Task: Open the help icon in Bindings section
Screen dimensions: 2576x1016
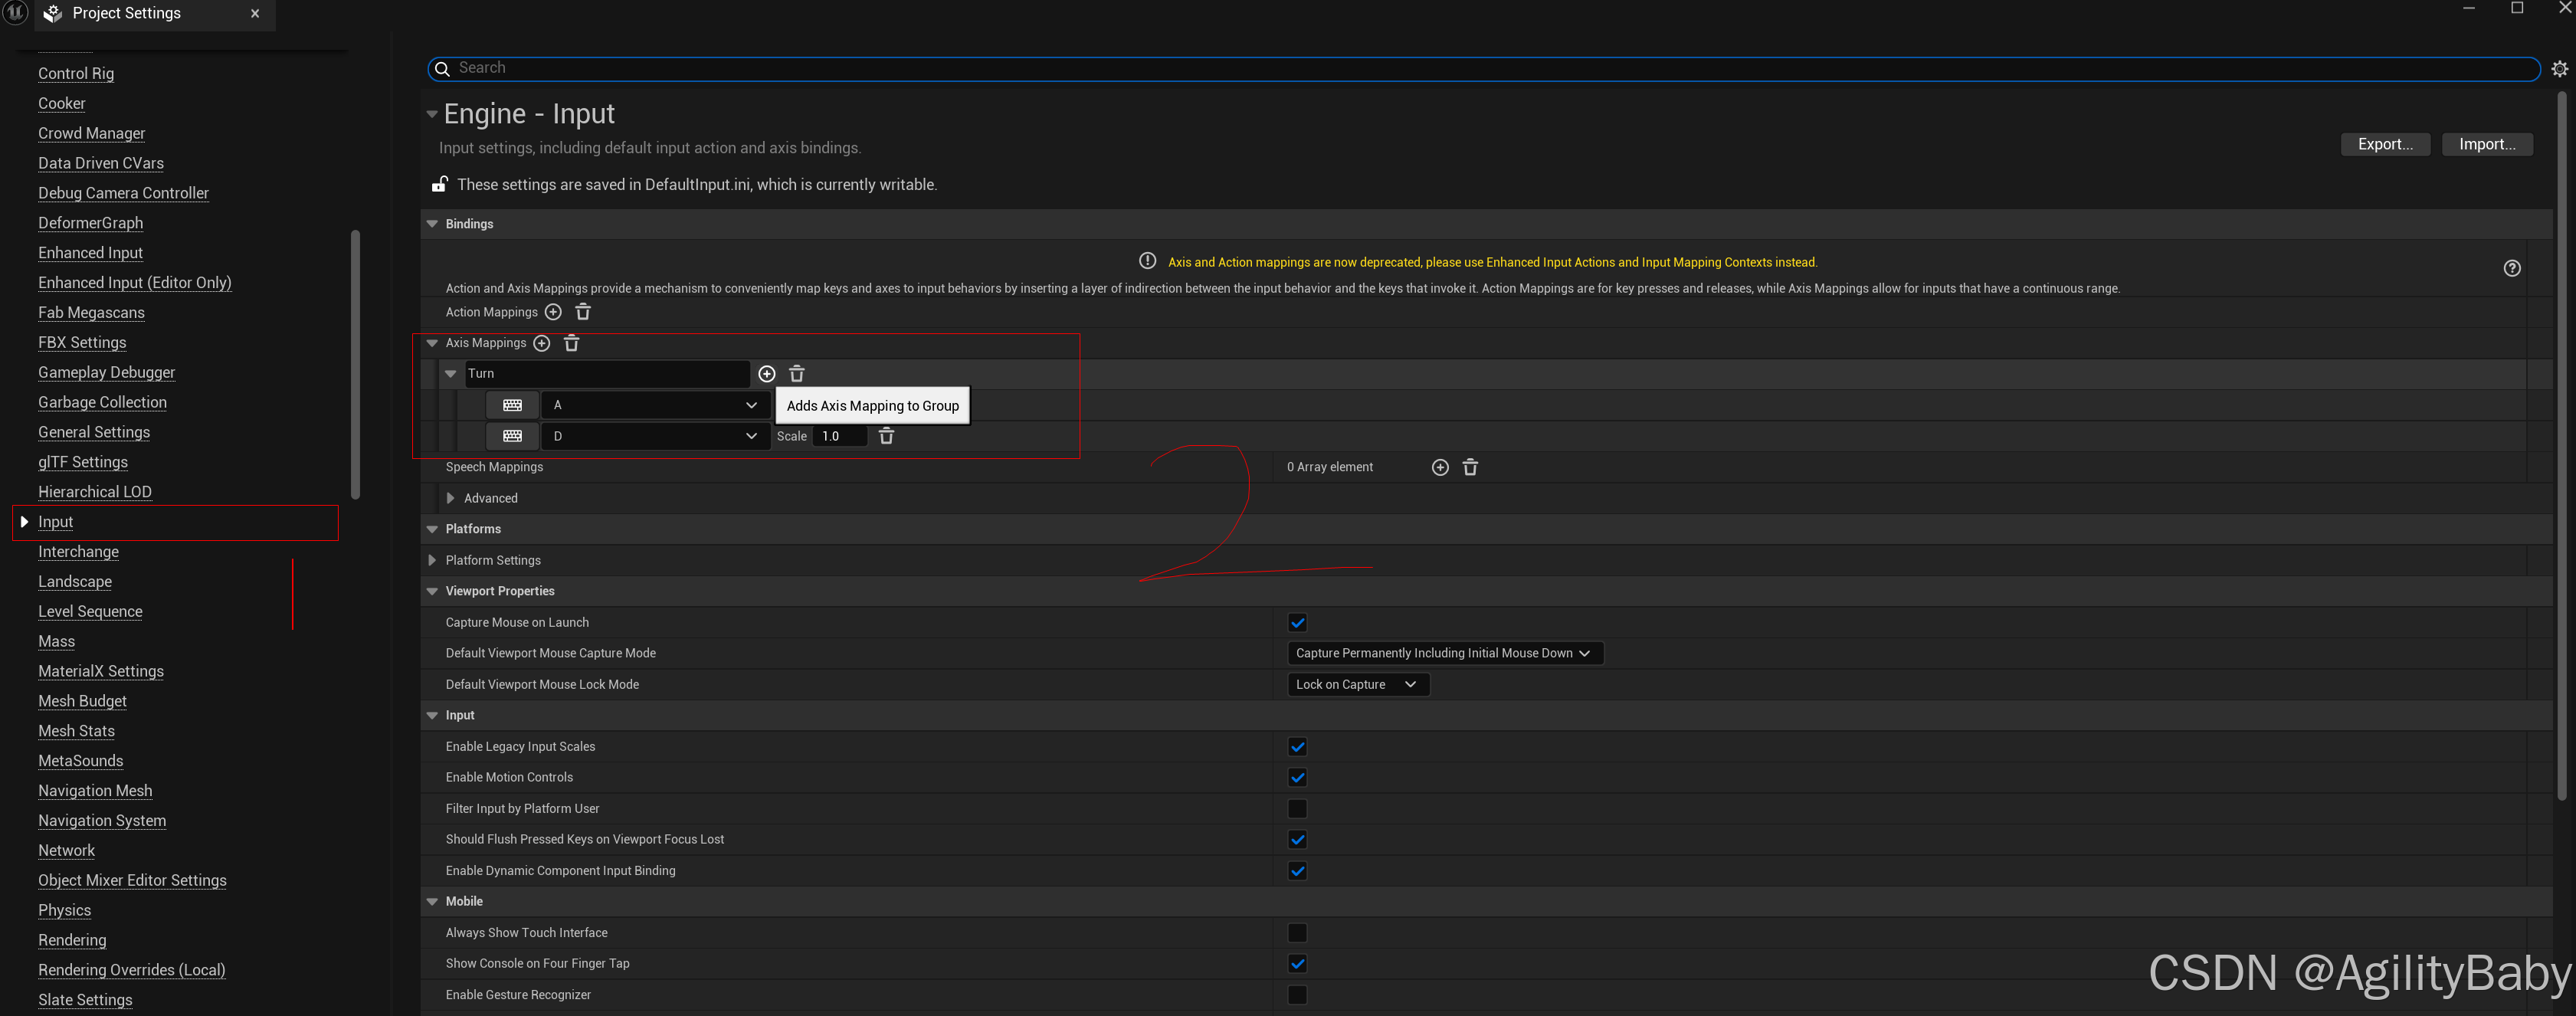Action: 2511,268
